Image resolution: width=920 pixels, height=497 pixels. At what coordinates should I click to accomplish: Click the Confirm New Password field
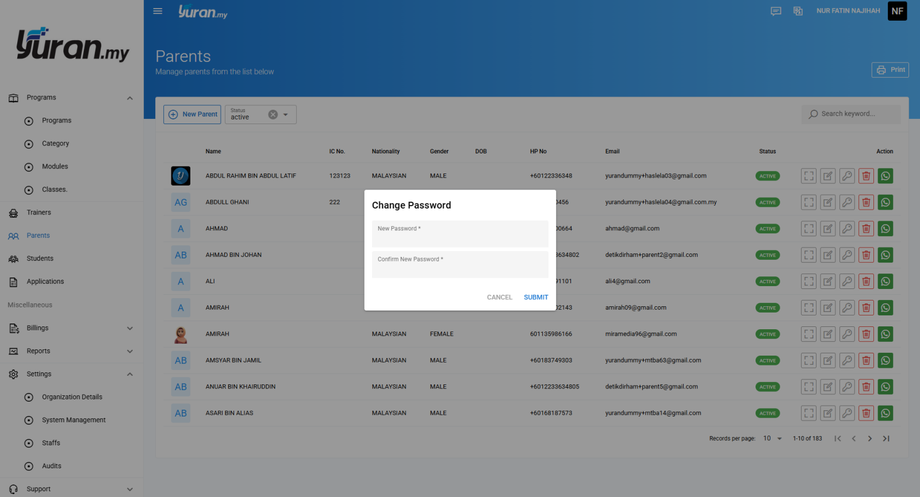460,266
